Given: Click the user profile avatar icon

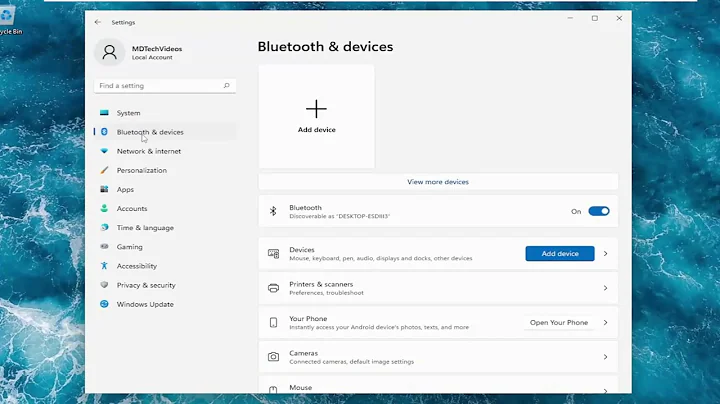Looking at the screenshot, I should click(x=109, y=52).
